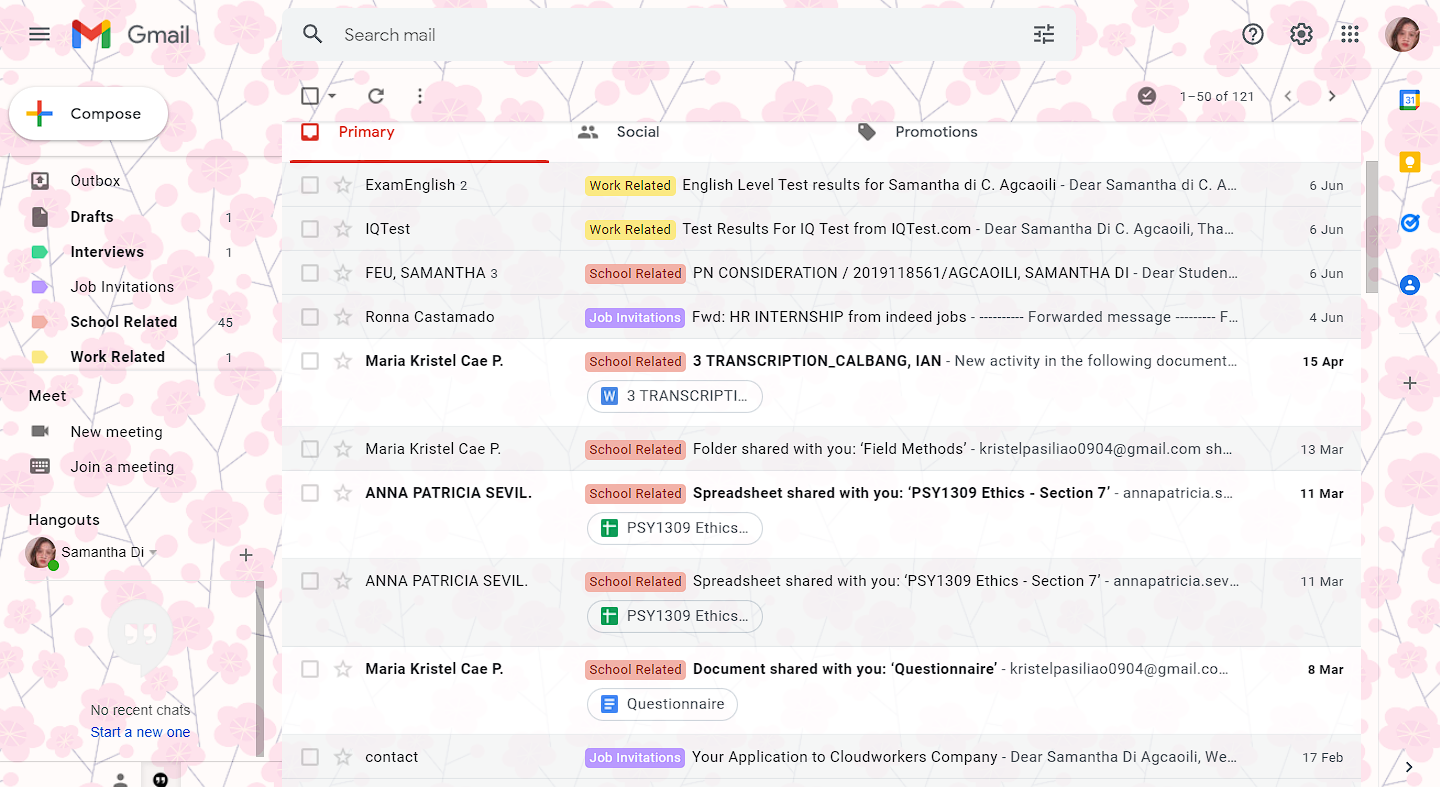Tick the Field Methods folder email checkbox
Viewport: 1440px width, 787px height.
click(x=310, y=449)
